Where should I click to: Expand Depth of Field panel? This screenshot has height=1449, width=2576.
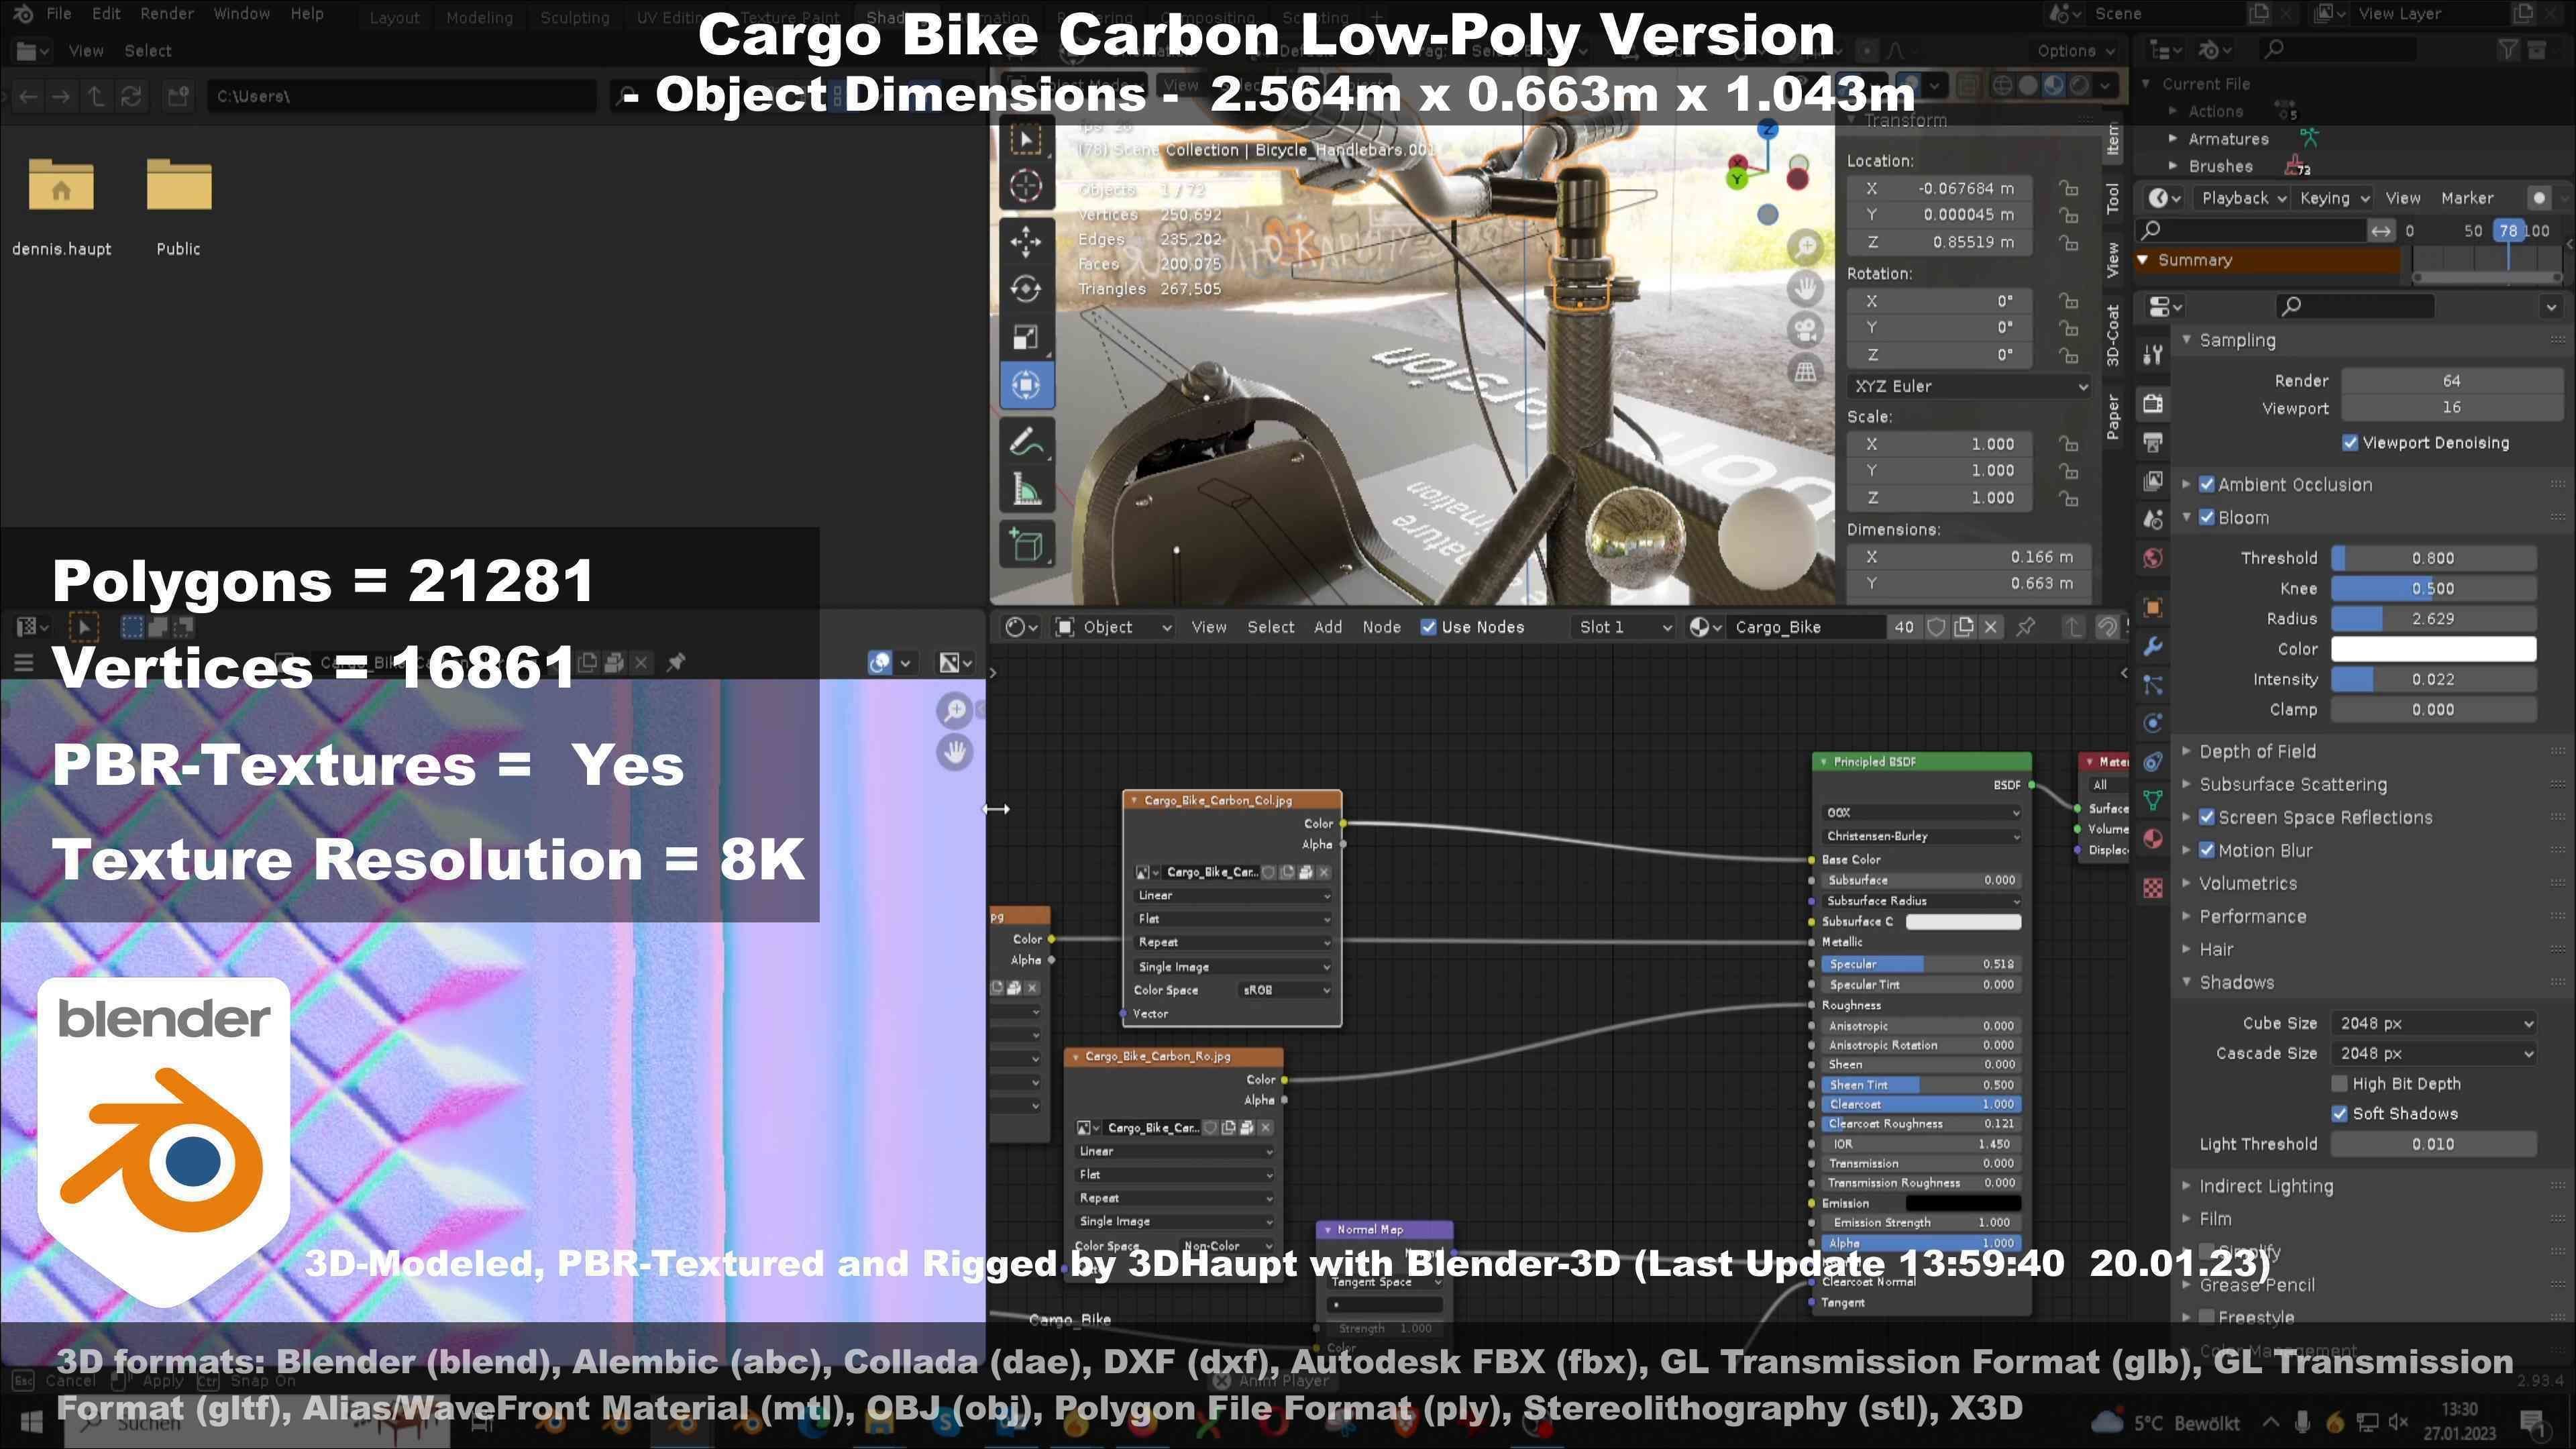tap(2257, 752)
